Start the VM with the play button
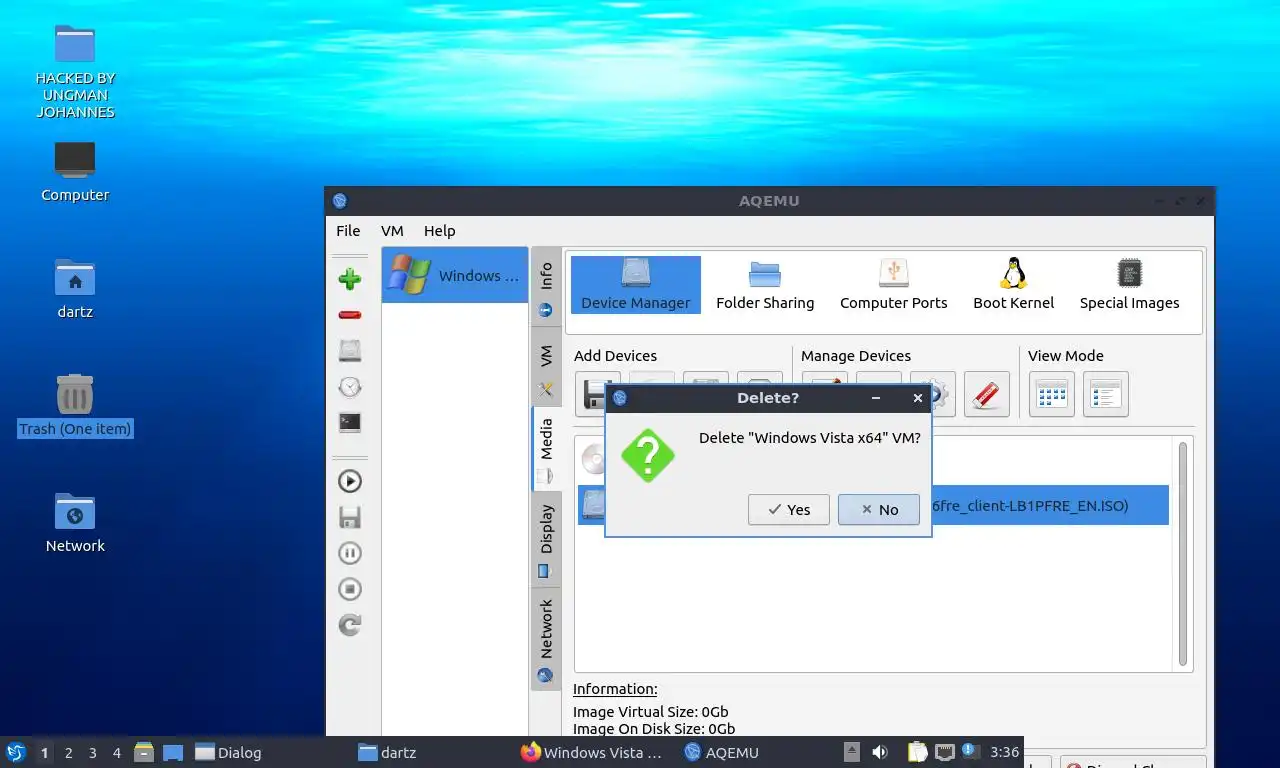The height and width of the screenshot is (768, 1280). click(350, 481)
